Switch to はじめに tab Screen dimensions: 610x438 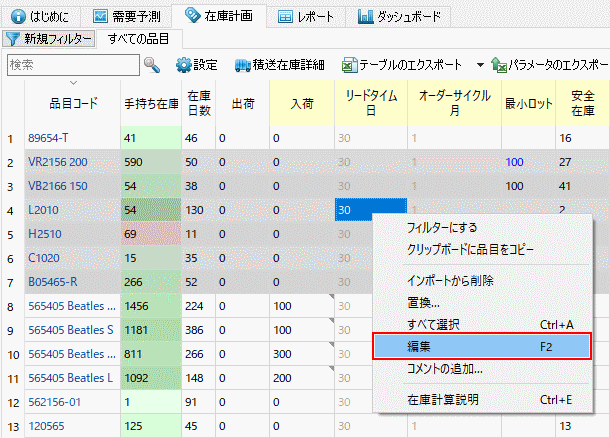pyautogui.click(x=41, y=16)
